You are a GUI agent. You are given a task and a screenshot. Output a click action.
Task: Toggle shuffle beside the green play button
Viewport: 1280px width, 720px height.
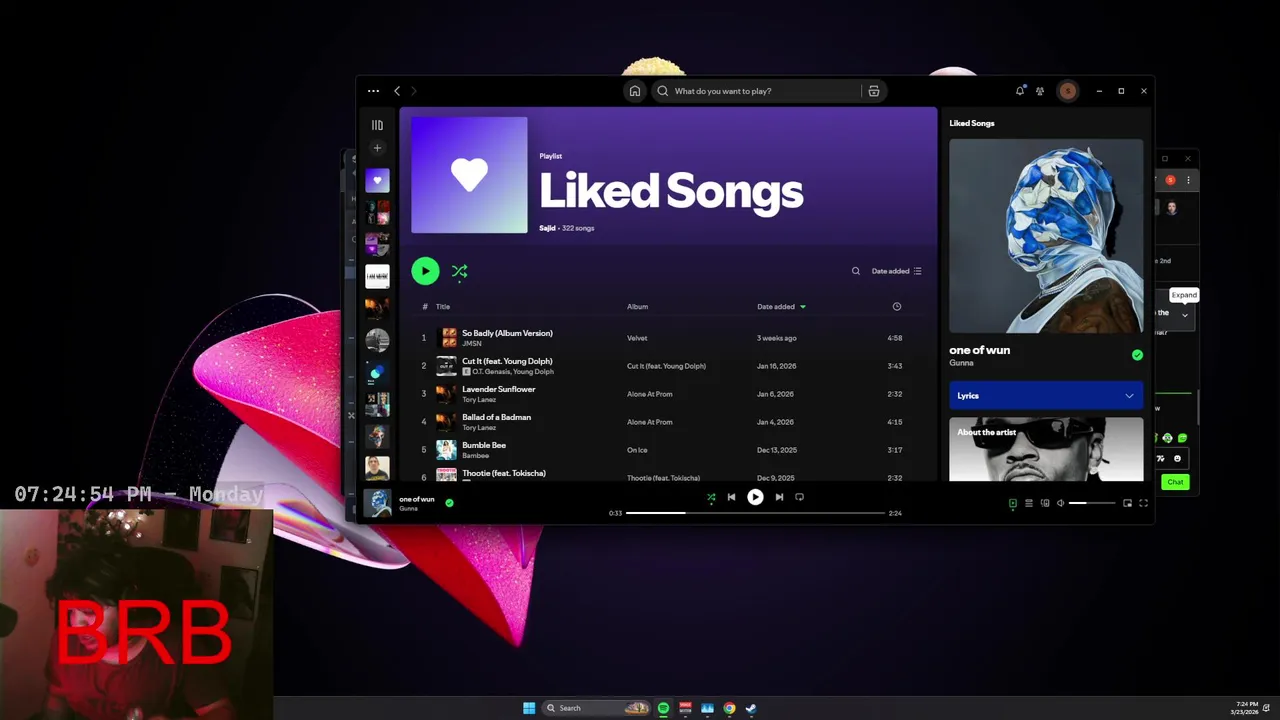[459, 271]
